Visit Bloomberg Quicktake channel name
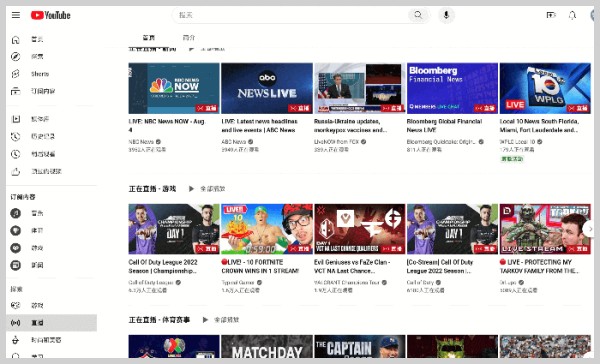This screenshot has width=600, height=364. [441, 142]
